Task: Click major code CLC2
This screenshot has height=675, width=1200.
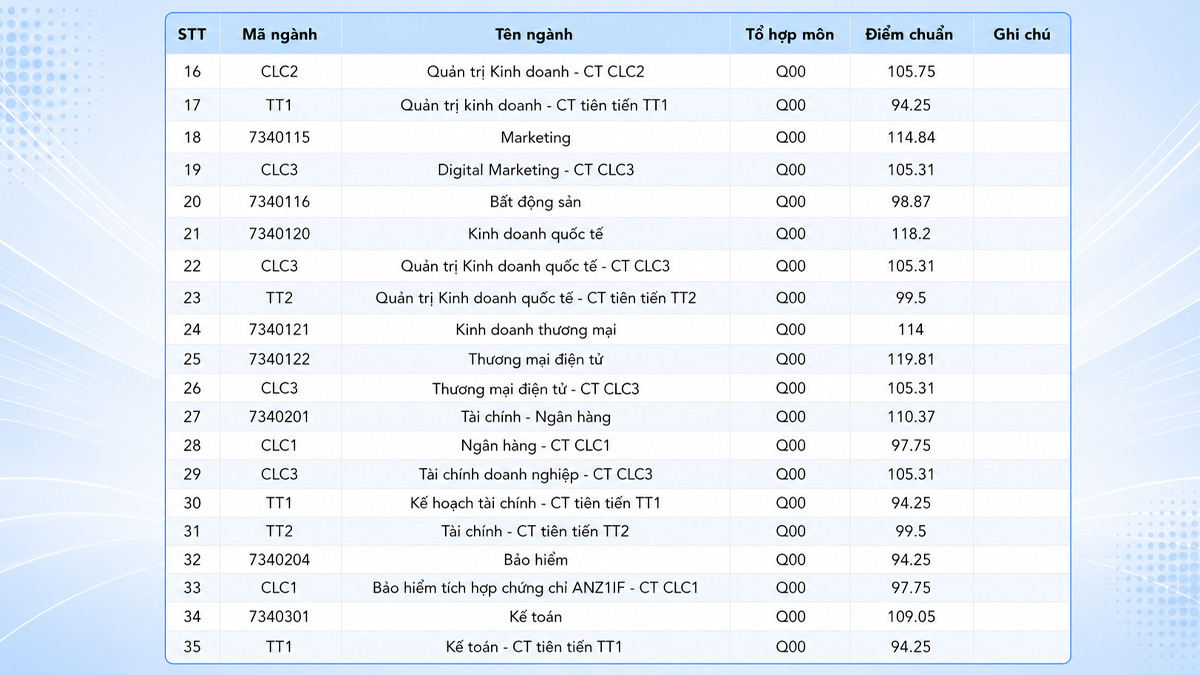Action: [x=280, y=72]
